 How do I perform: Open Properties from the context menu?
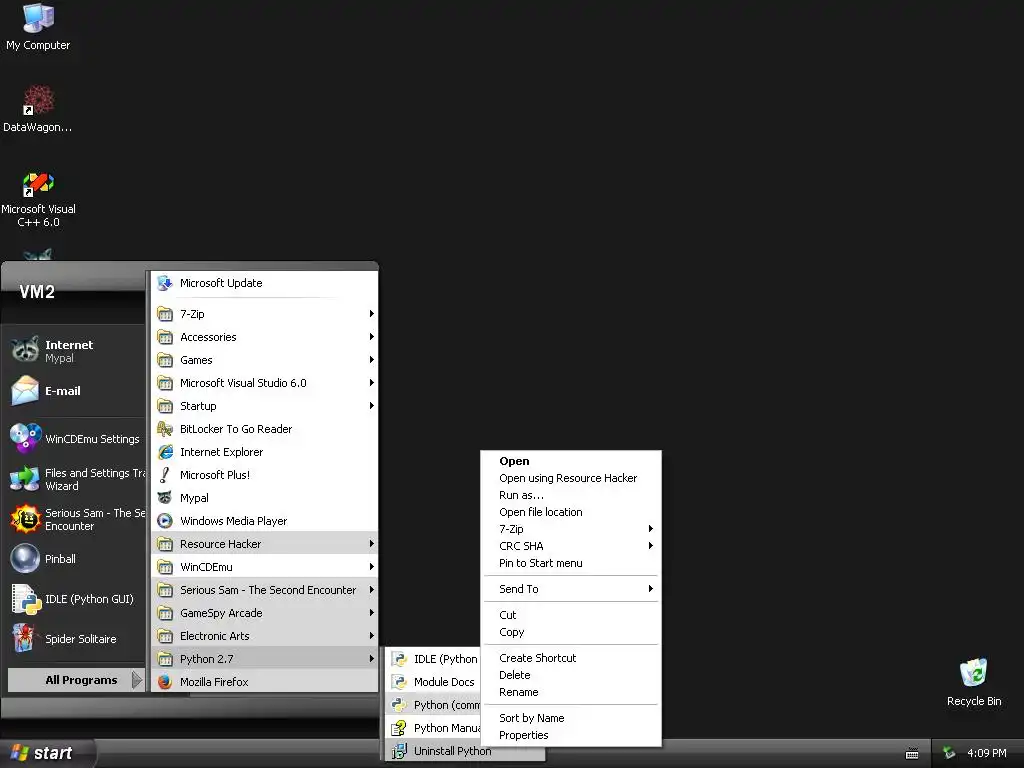(x=571, y=735)
